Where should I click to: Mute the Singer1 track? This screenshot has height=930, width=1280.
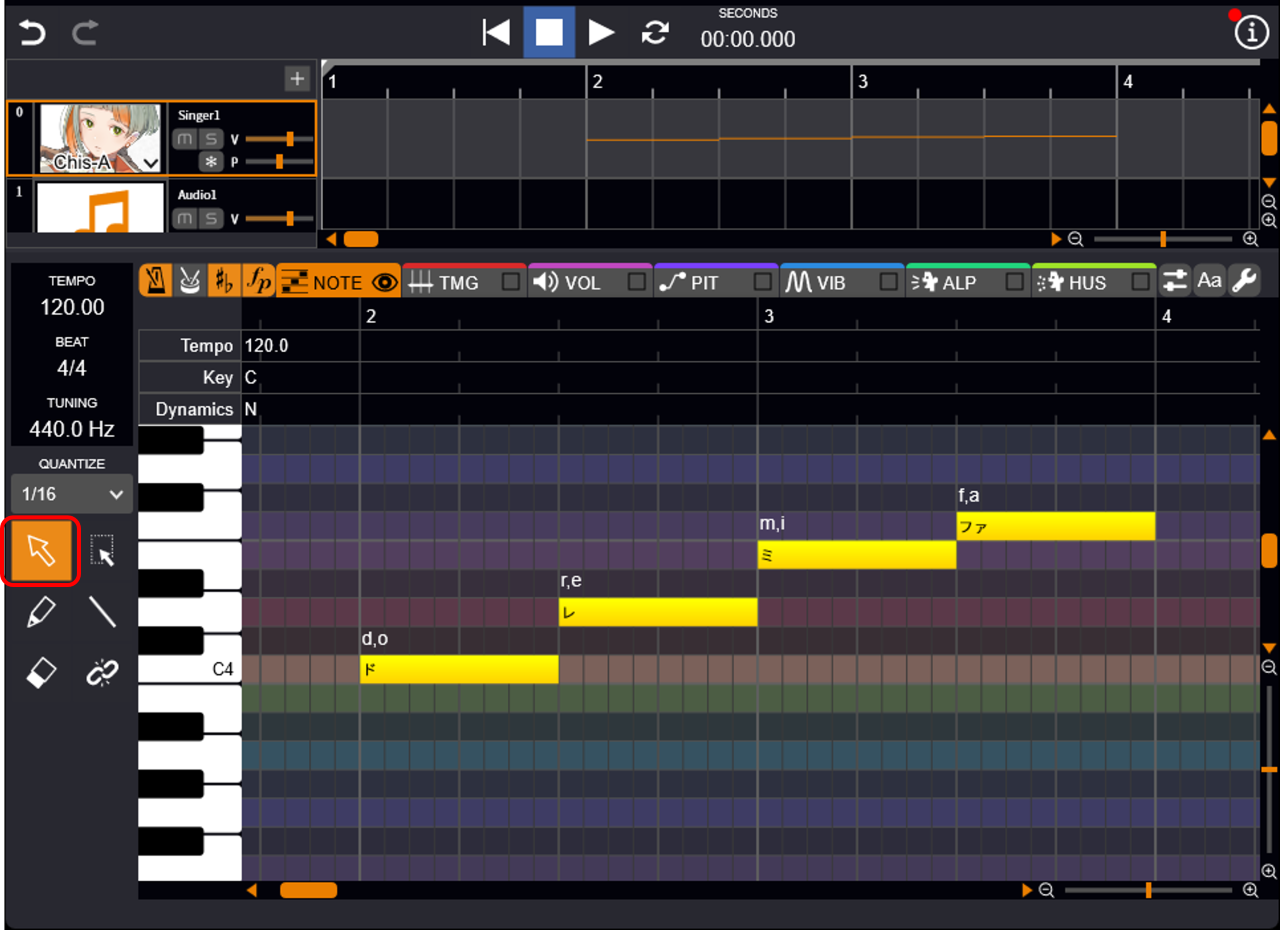[183, 139]
